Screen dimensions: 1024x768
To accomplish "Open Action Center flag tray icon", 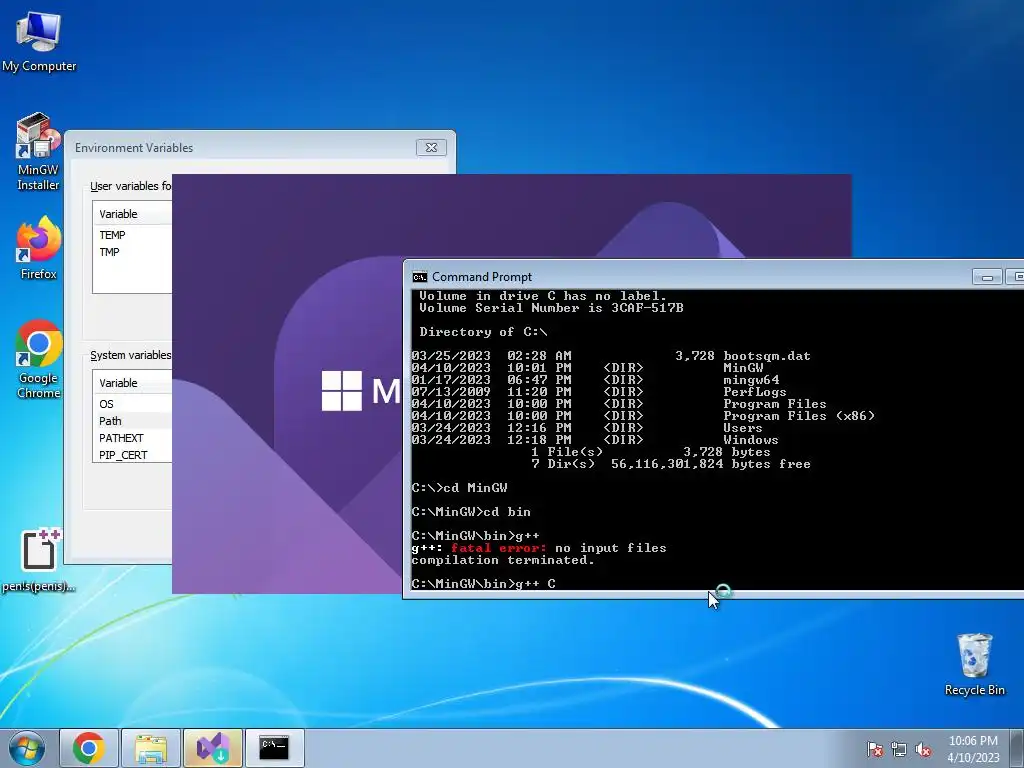I will (874, 749).
